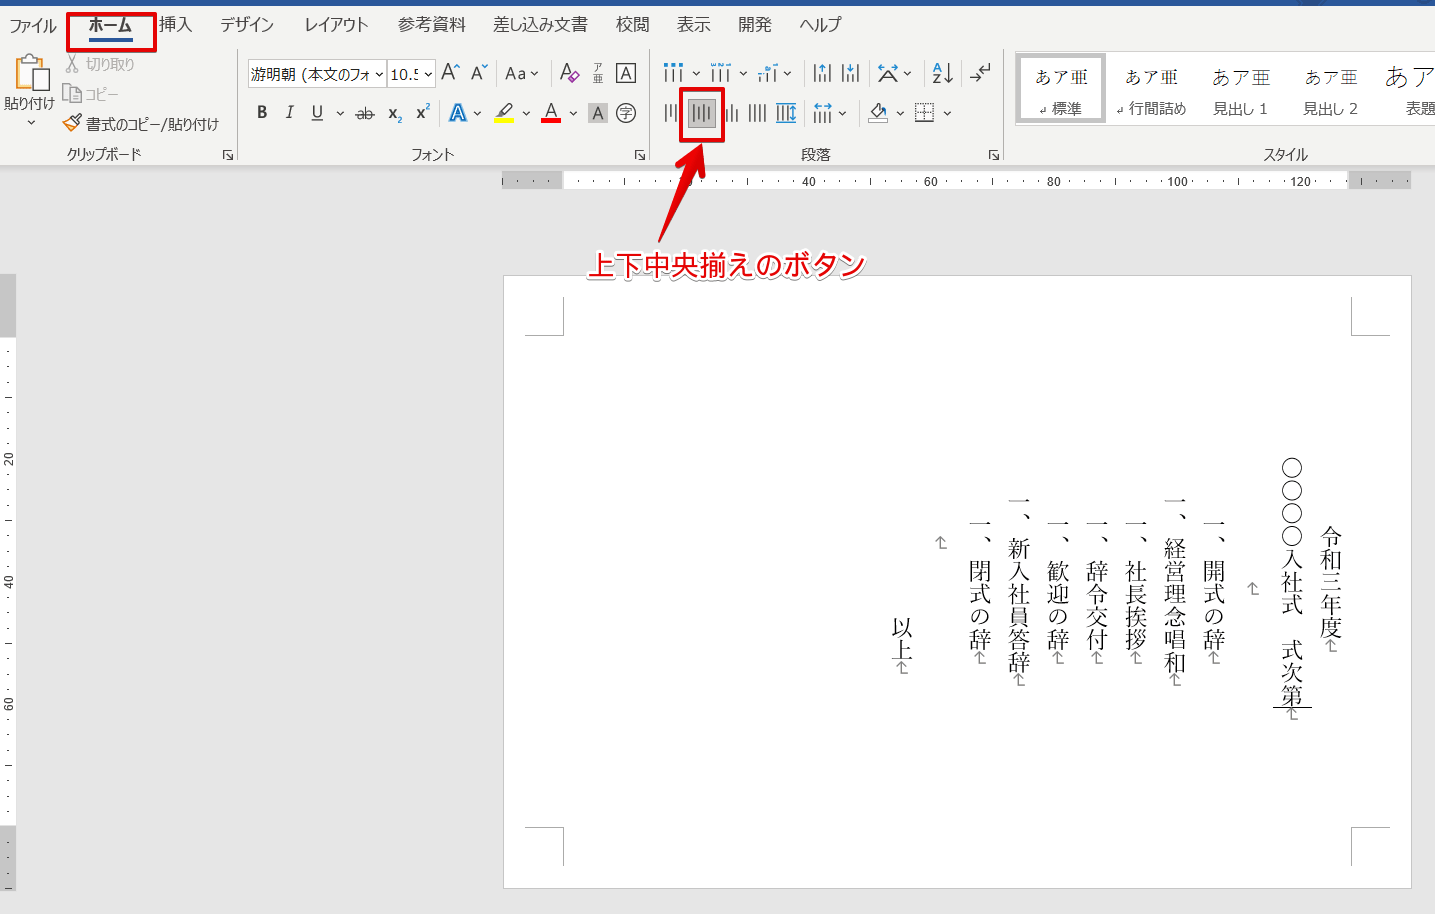Toggle superscript (x²) formatting
Image resolution: width=1435 pixels, height=914 pixels.
coord(423,113)
